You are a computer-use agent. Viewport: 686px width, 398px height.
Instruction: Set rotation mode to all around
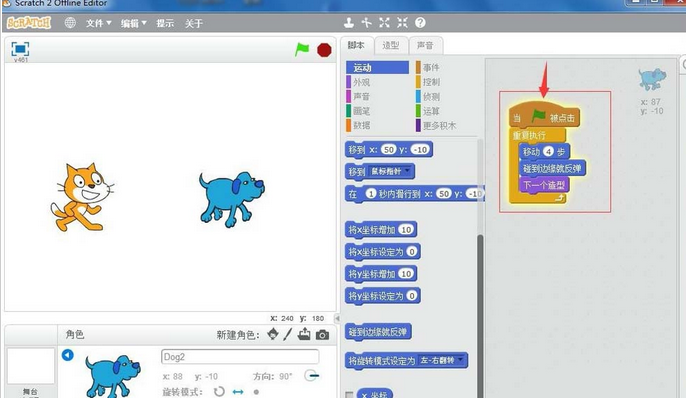(x=219, y=391)
